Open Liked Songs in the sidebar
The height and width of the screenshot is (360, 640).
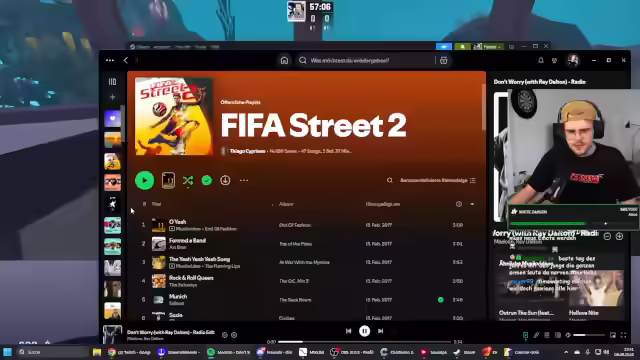pos(112,119)
